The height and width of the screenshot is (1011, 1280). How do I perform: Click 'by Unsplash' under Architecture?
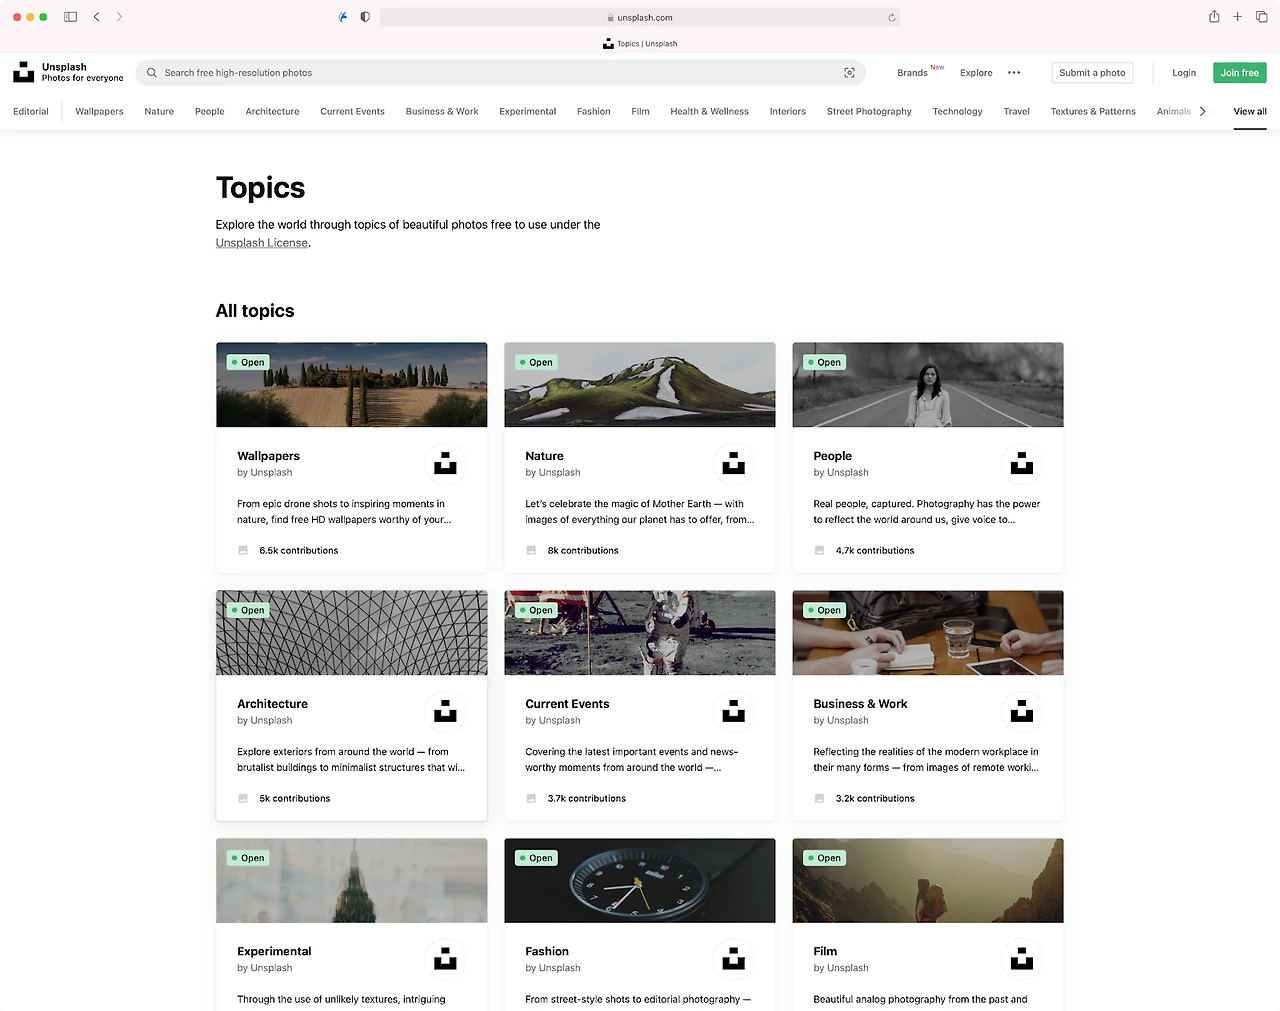265,721
